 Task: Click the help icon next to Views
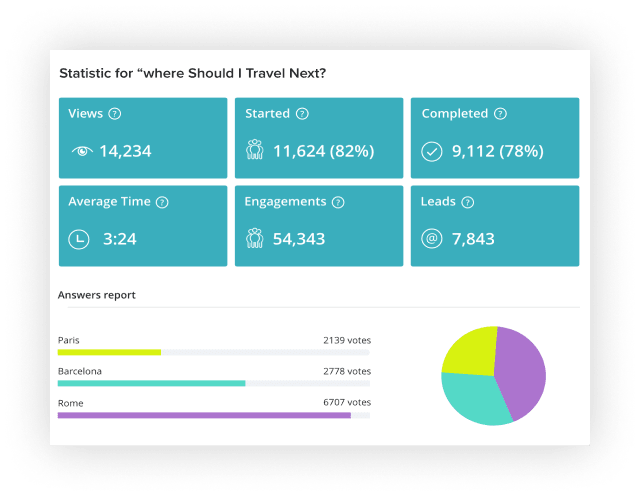115,114
